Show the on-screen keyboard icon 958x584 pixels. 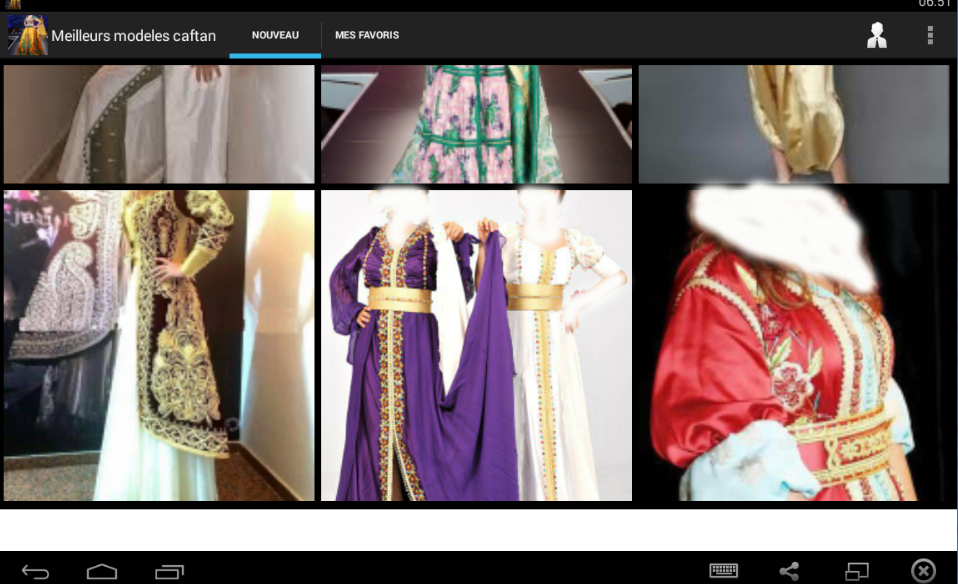click(723, 571)
